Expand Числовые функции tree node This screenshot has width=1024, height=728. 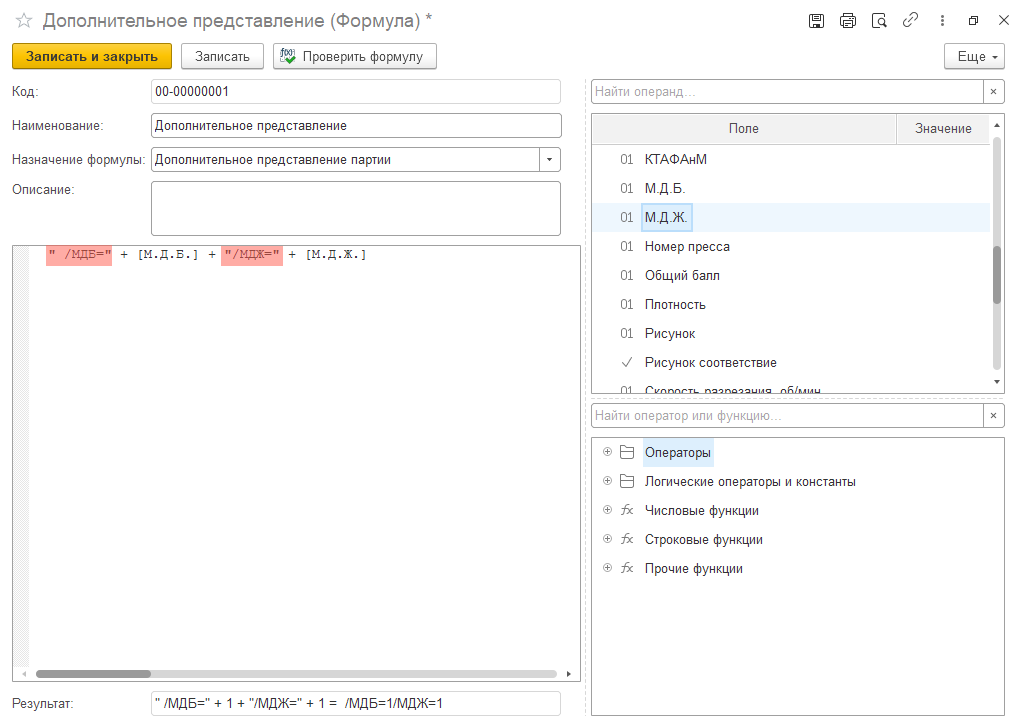[607, 511]
